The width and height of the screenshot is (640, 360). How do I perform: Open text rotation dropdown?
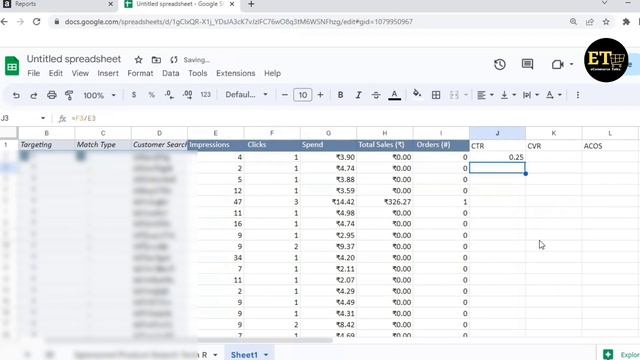(x=554, y=95)
